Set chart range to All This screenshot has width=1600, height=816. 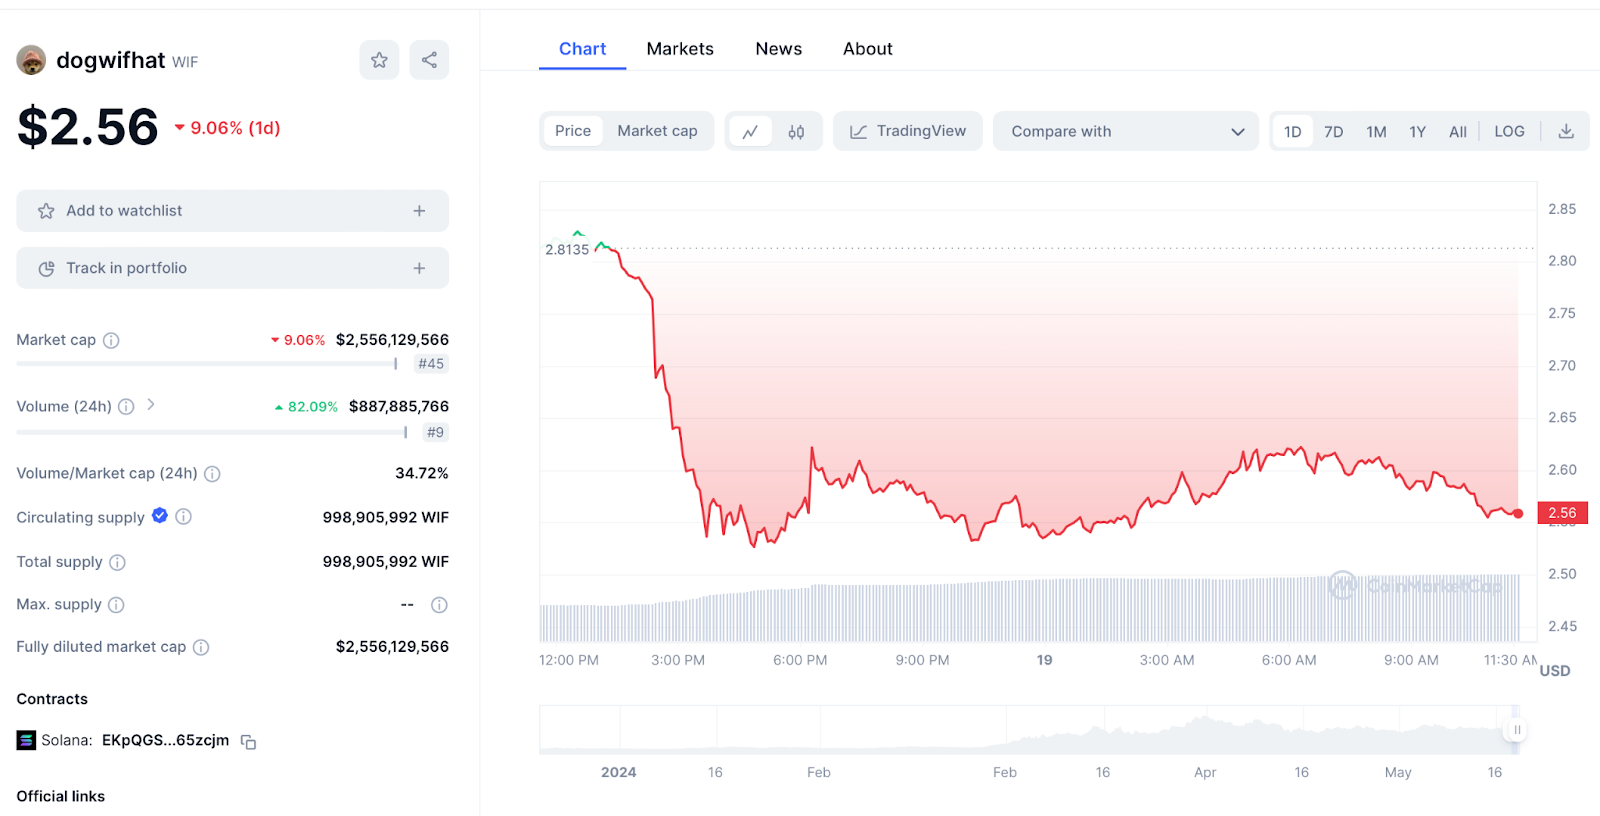point(1458,131)
